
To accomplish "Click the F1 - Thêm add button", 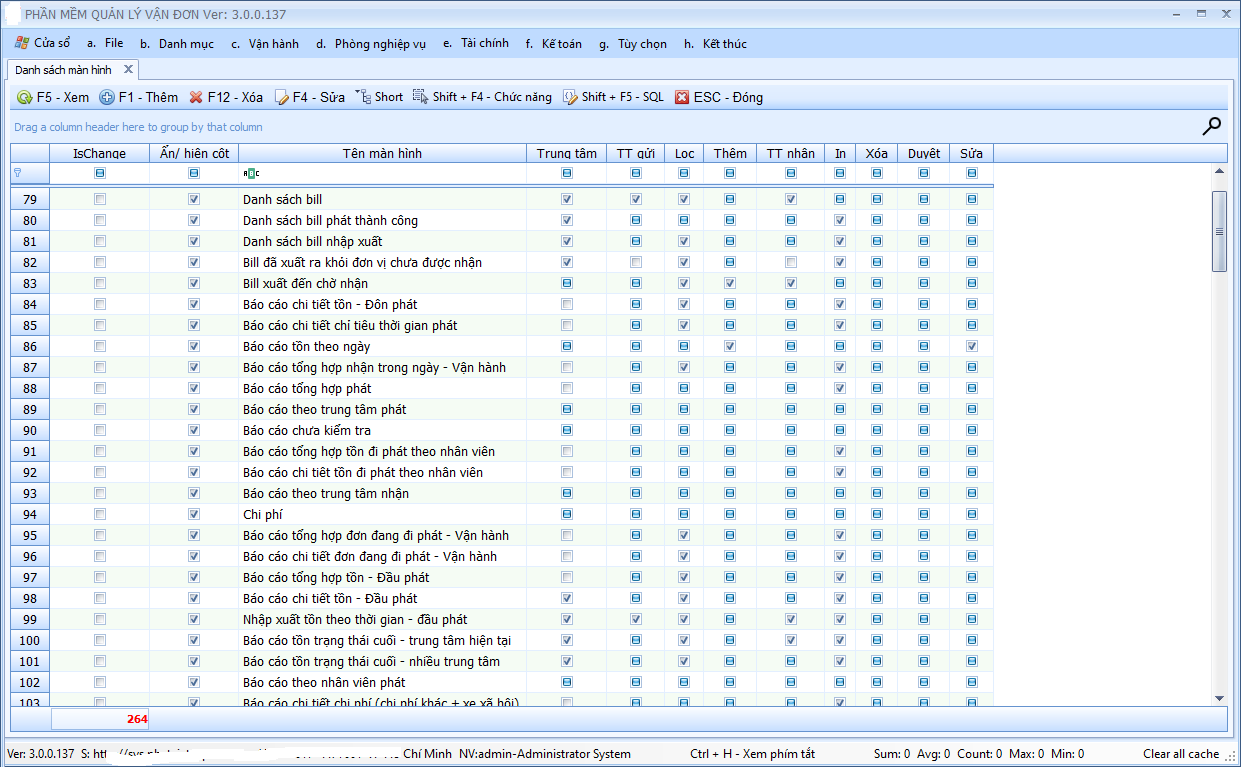I will point(139,97).
